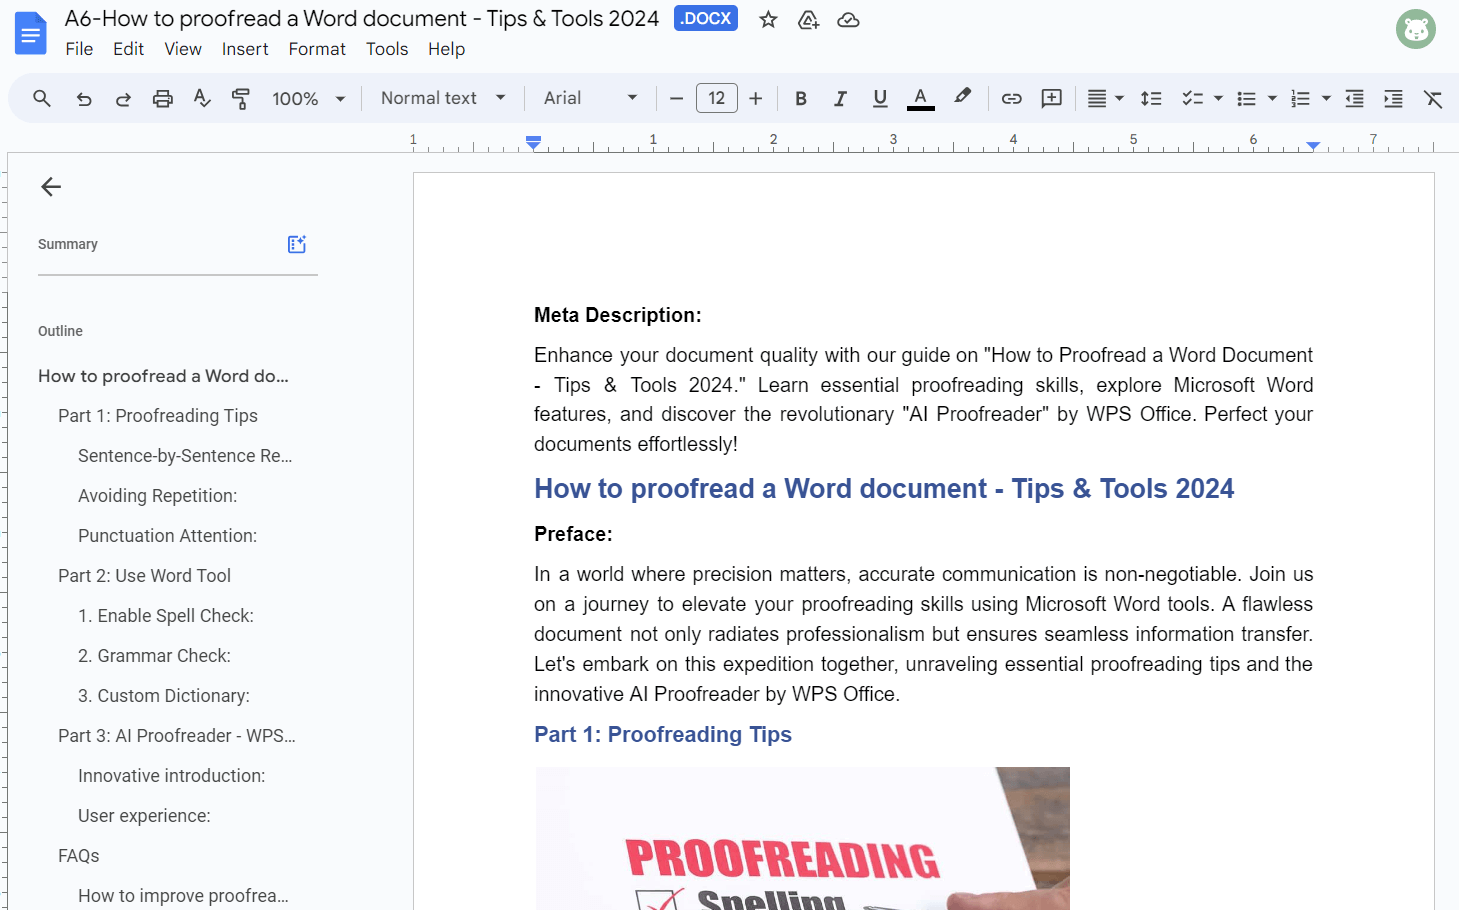Decrease the font size

pyautogui.click(x=676, y=98)
